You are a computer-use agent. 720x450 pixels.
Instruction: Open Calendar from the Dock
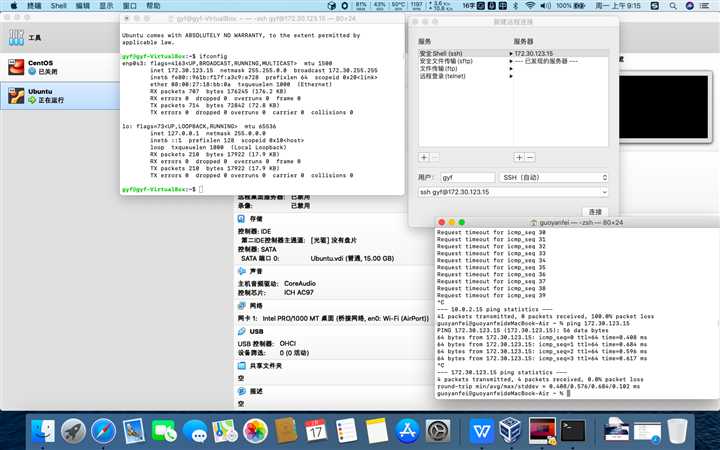pyautogui.click(x=316, y=431)
